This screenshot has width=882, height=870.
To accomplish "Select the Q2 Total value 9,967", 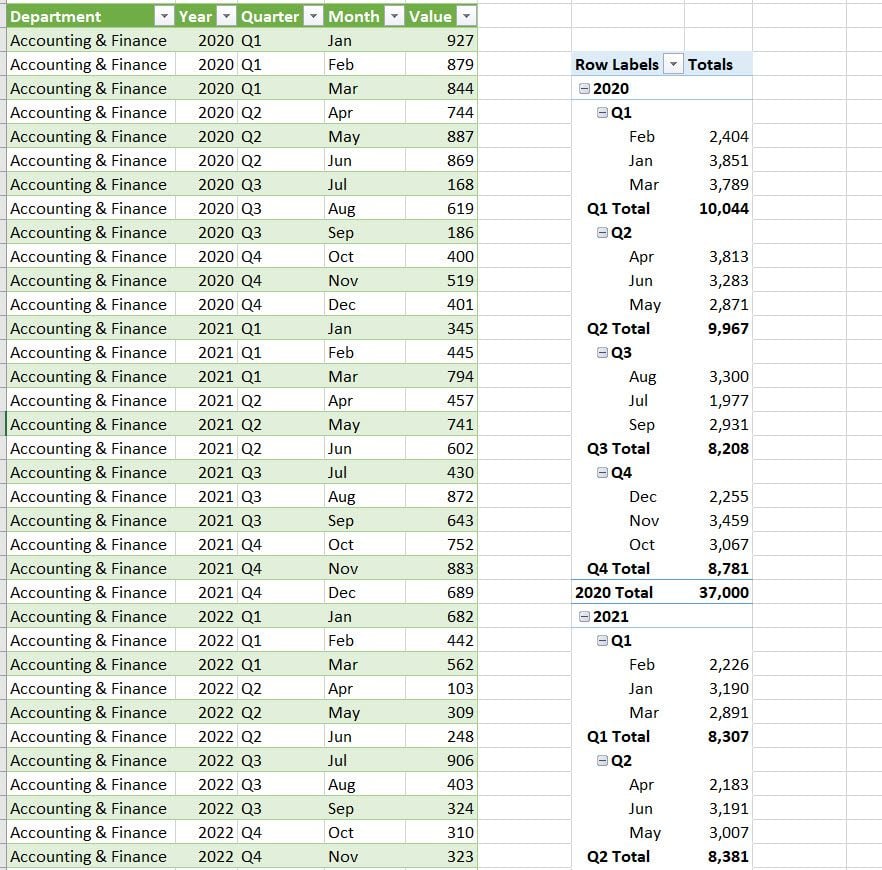I will click(718, 328).
